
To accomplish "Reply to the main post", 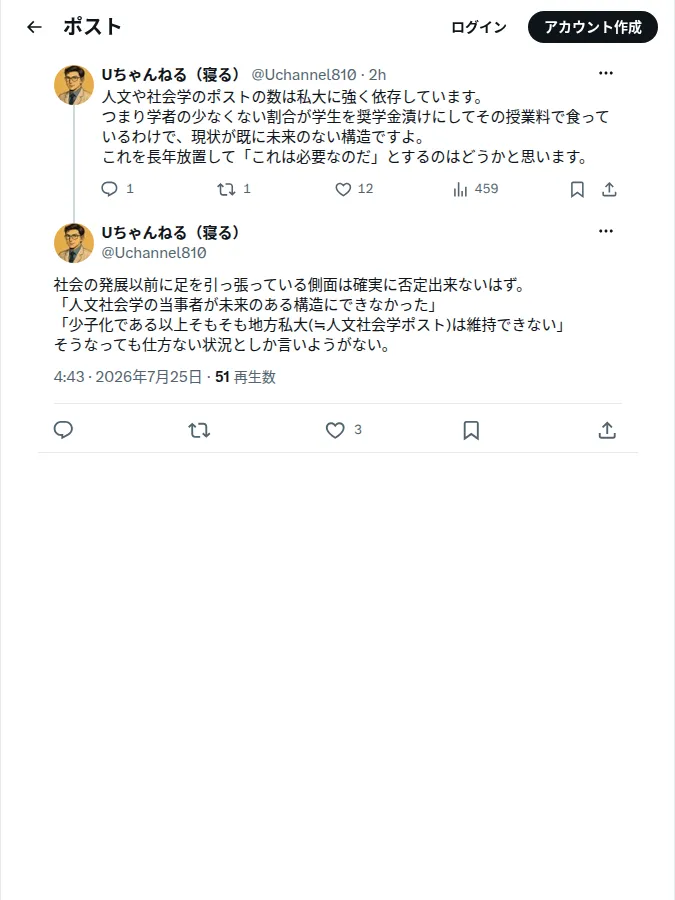I will click(x=63, y=430).
